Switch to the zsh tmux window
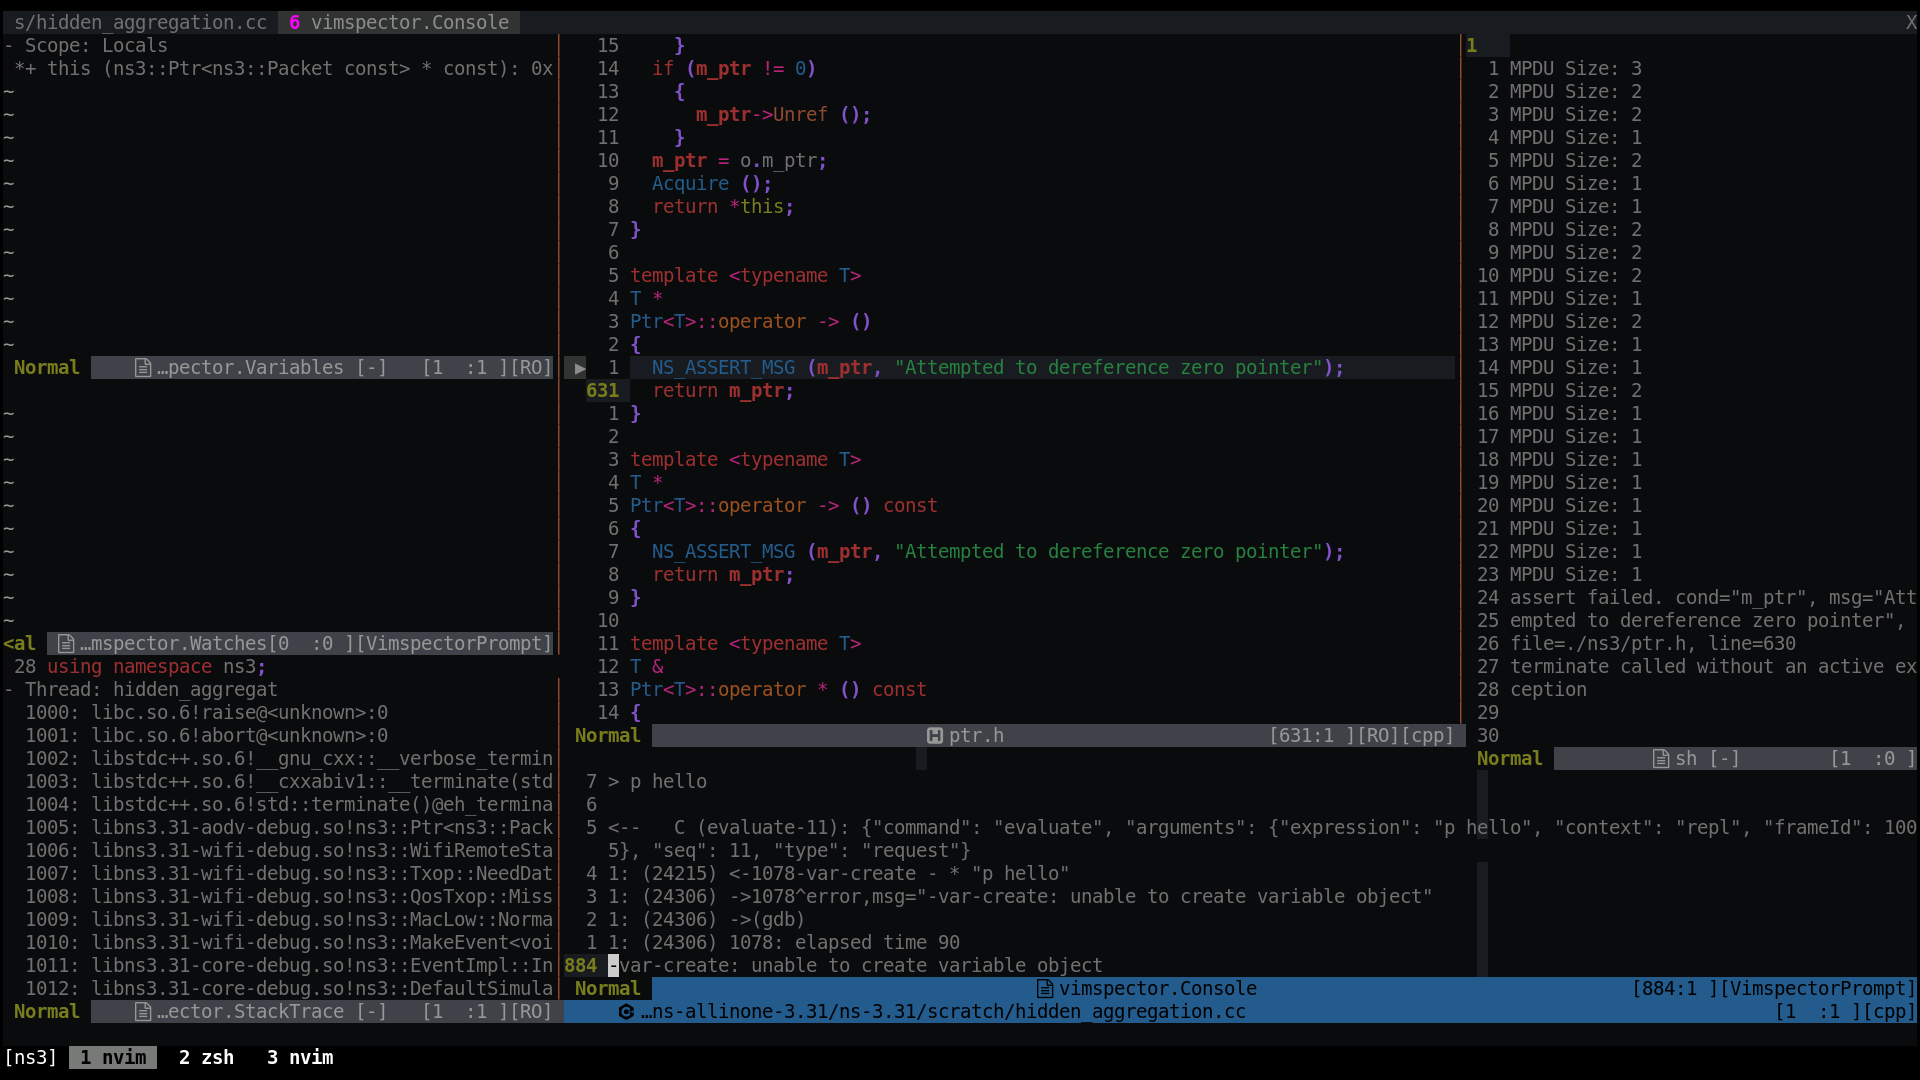Image resolution: width=1920 pixels, height=1080 pixels. (205, 1057)
